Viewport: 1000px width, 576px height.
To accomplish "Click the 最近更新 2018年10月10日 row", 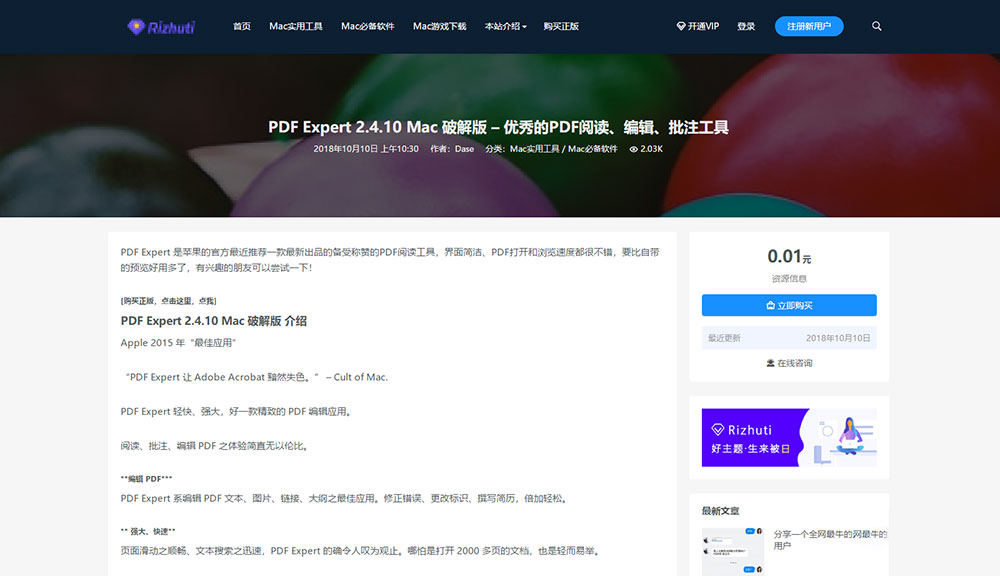I will point(789,338).
